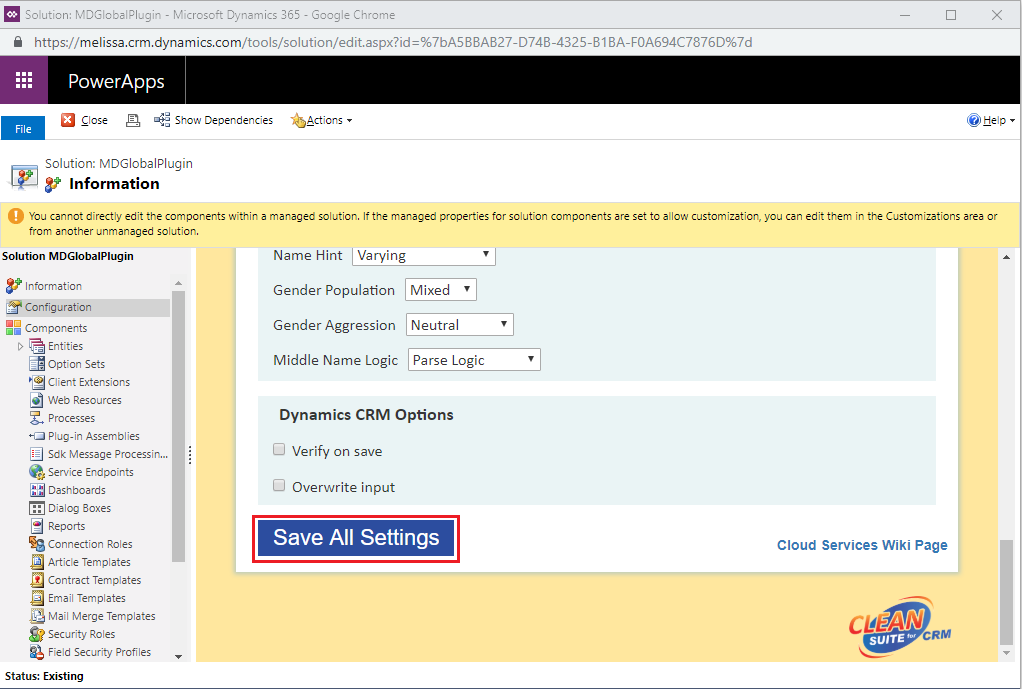Image resolution: width=1022 pixels, height=689 pixels.
Task: Click the Service Endpoints icon
Action: (37, 472)
